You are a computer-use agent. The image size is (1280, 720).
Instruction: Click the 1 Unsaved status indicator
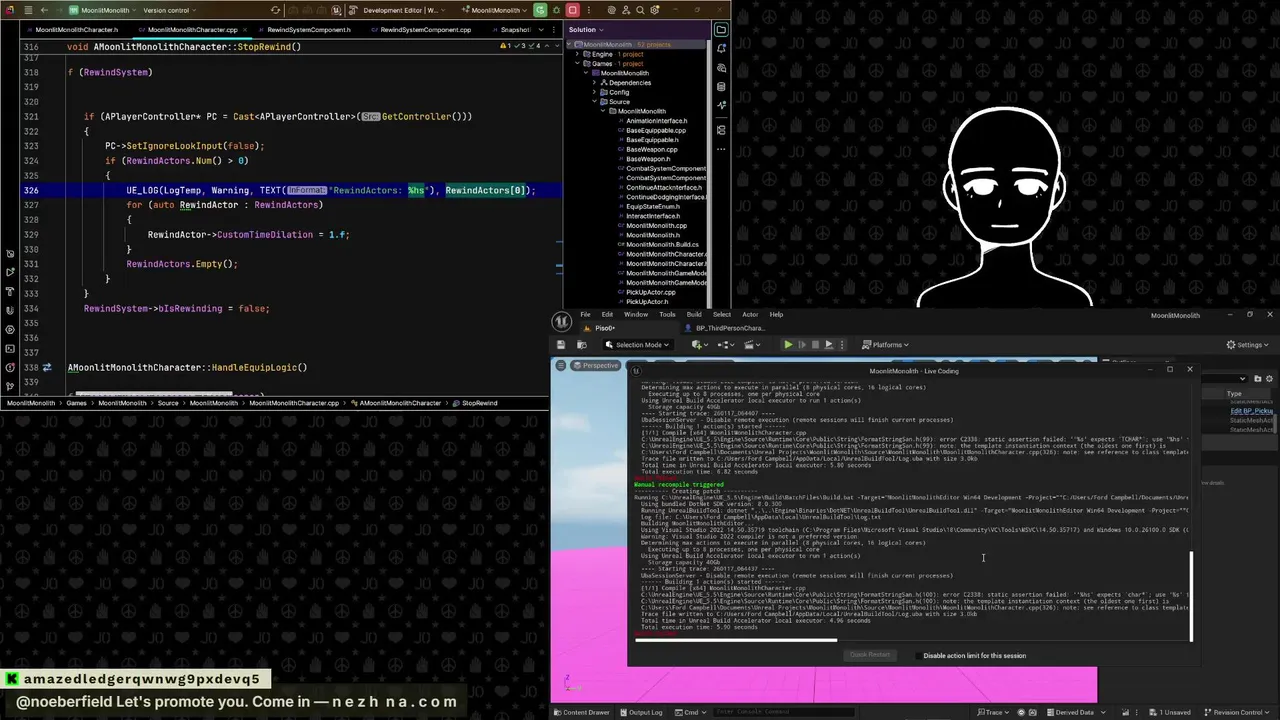[x=1170, y=712]
